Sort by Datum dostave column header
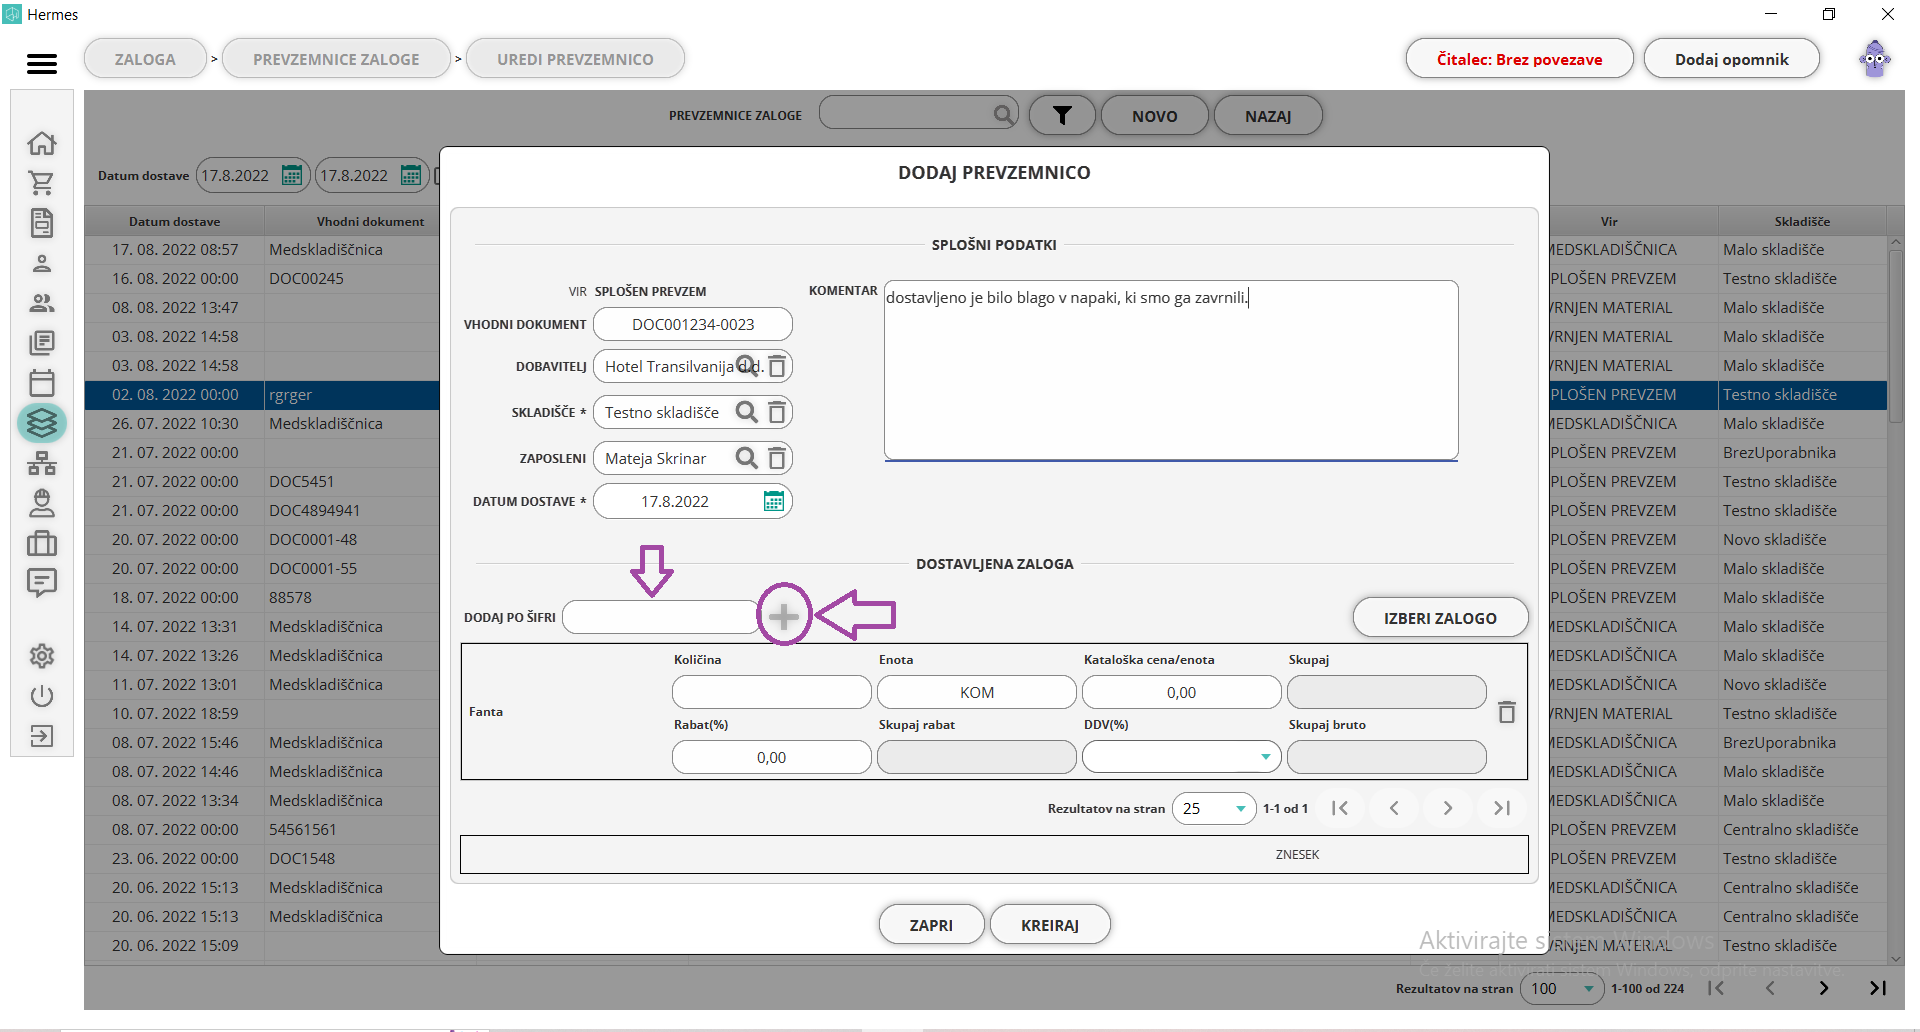The height and width of the screenshot is (1032, 1920). [174, 221]
